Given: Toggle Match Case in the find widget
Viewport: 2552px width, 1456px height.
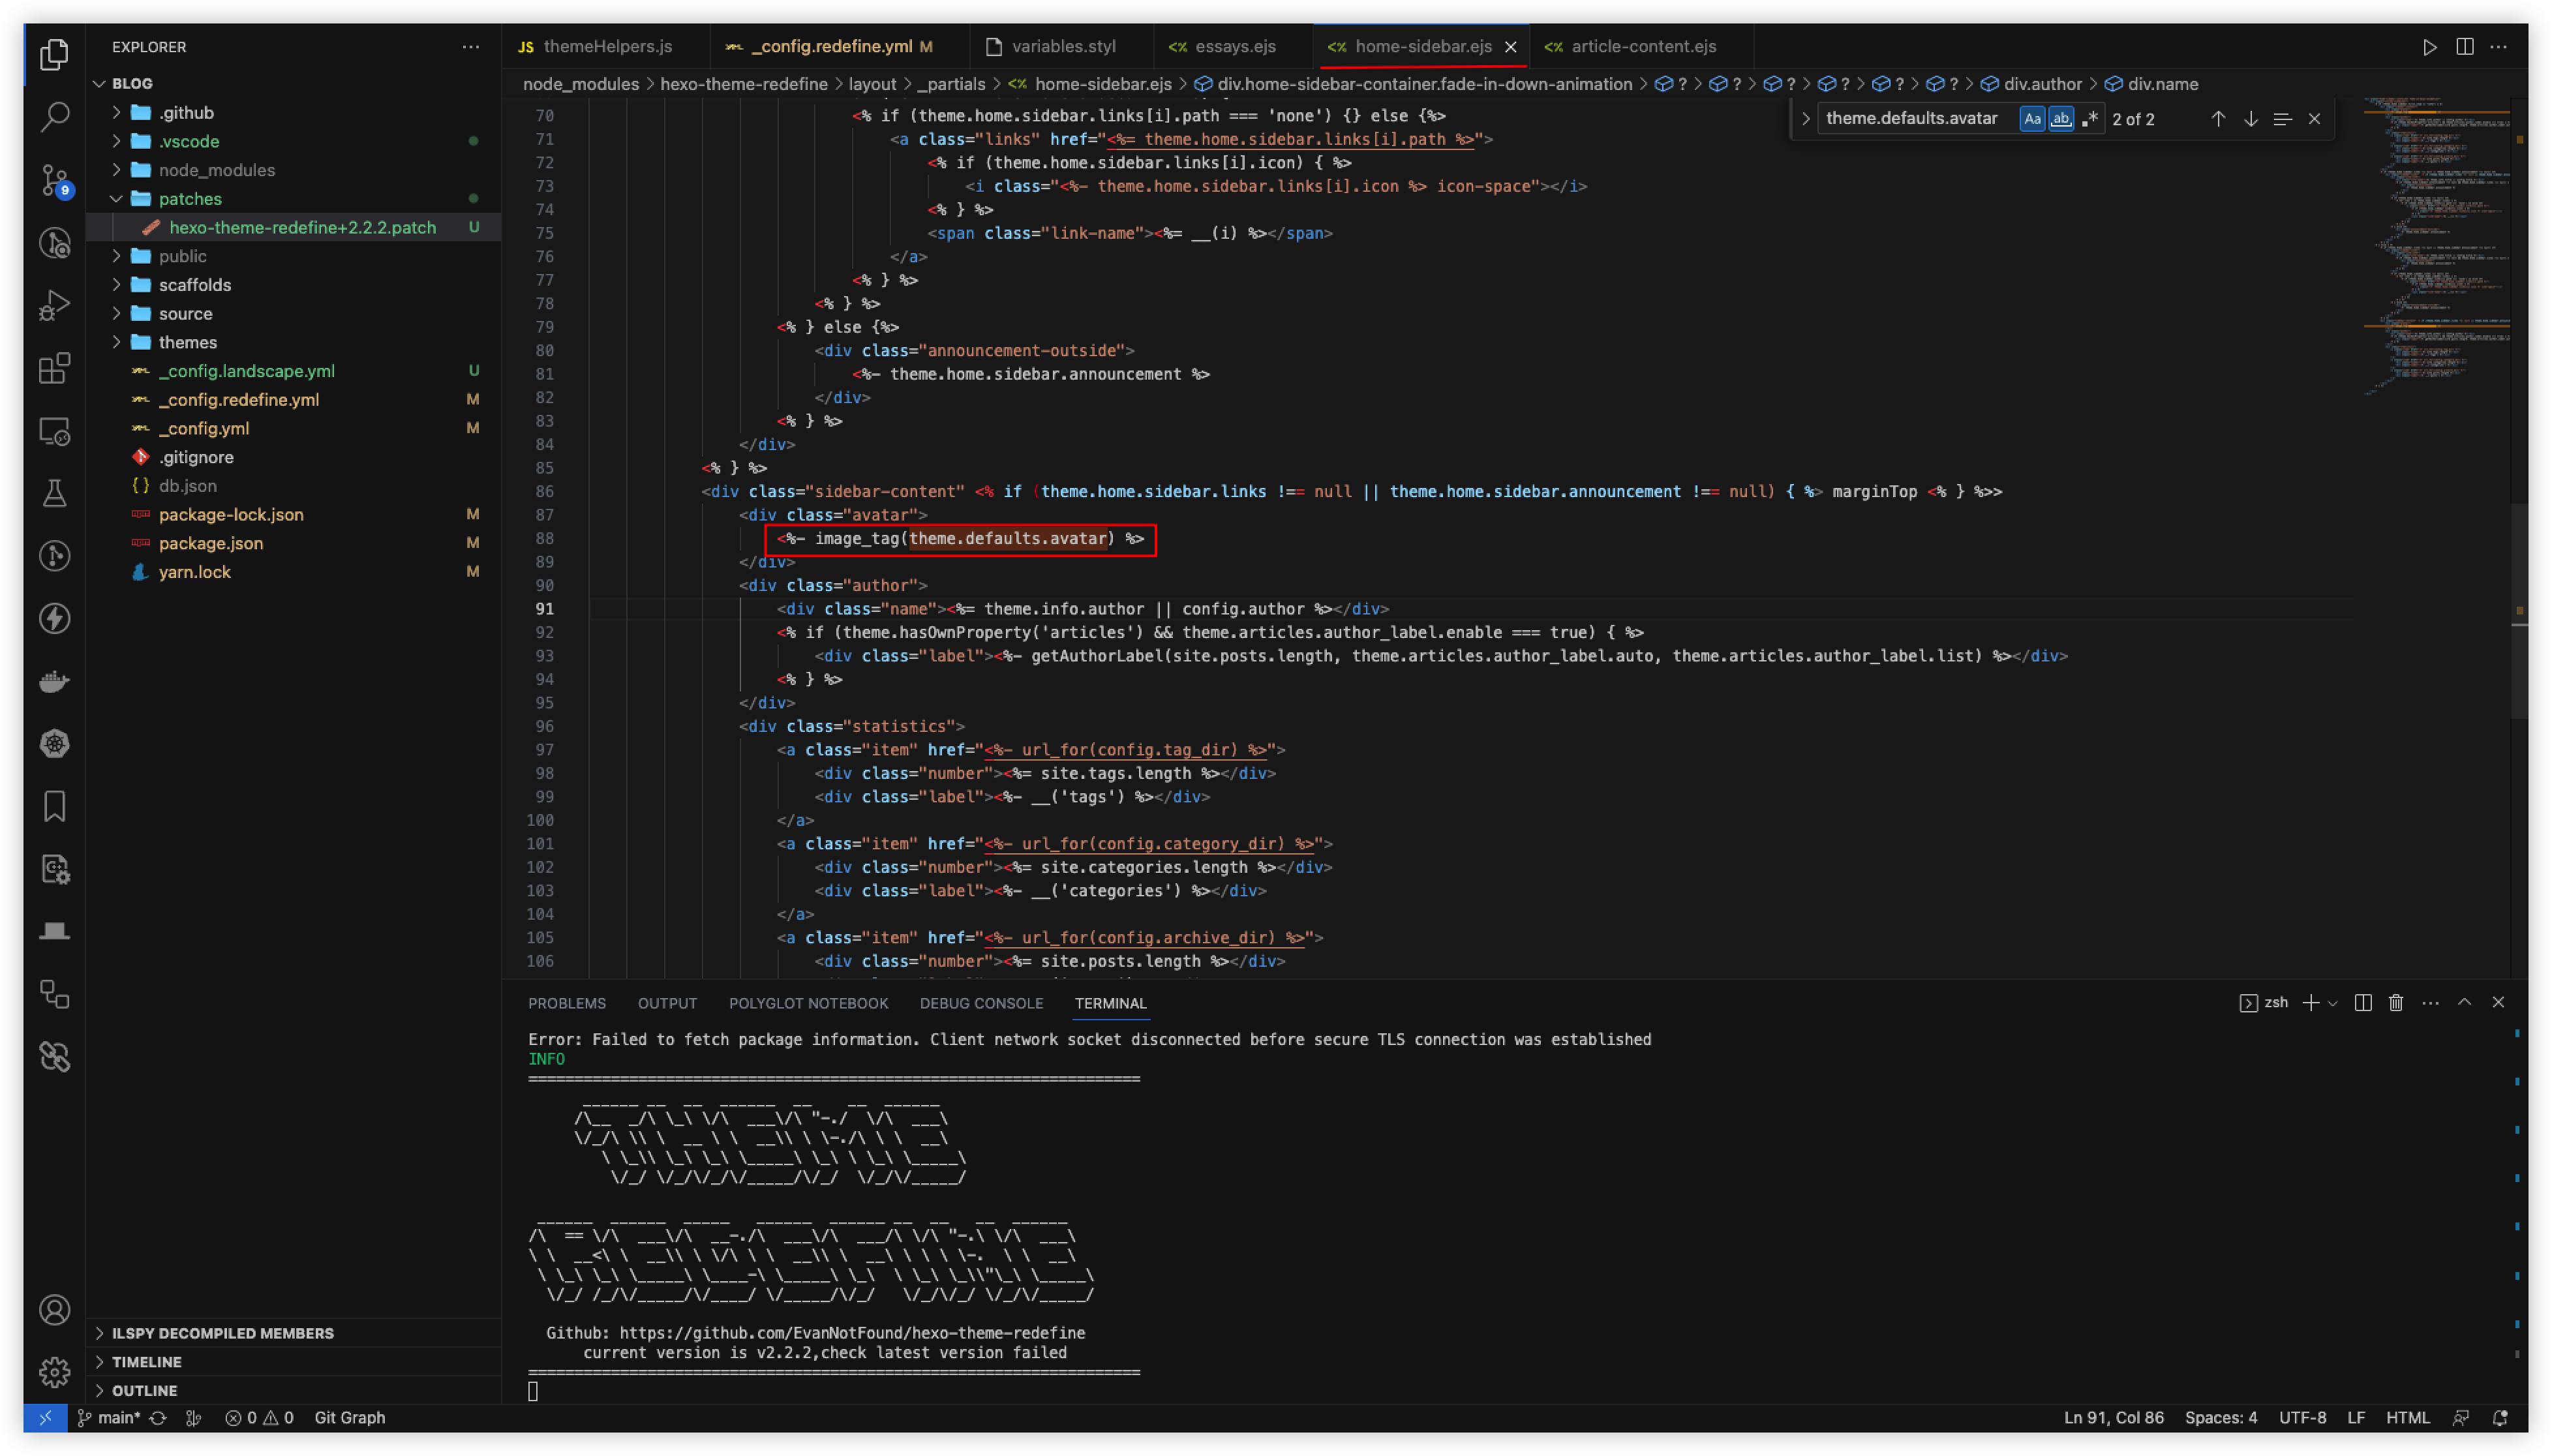Looking at the screenshot, I should (x=2031, y=118).
